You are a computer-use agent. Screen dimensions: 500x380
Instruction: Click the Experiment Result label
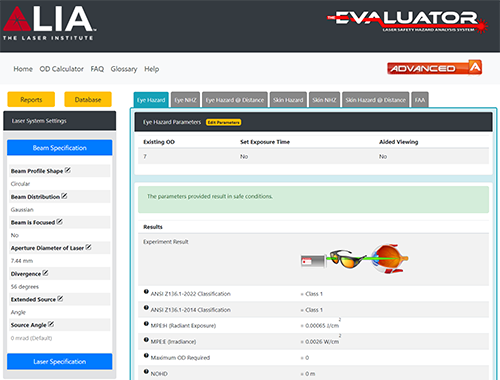click(166, 242)
